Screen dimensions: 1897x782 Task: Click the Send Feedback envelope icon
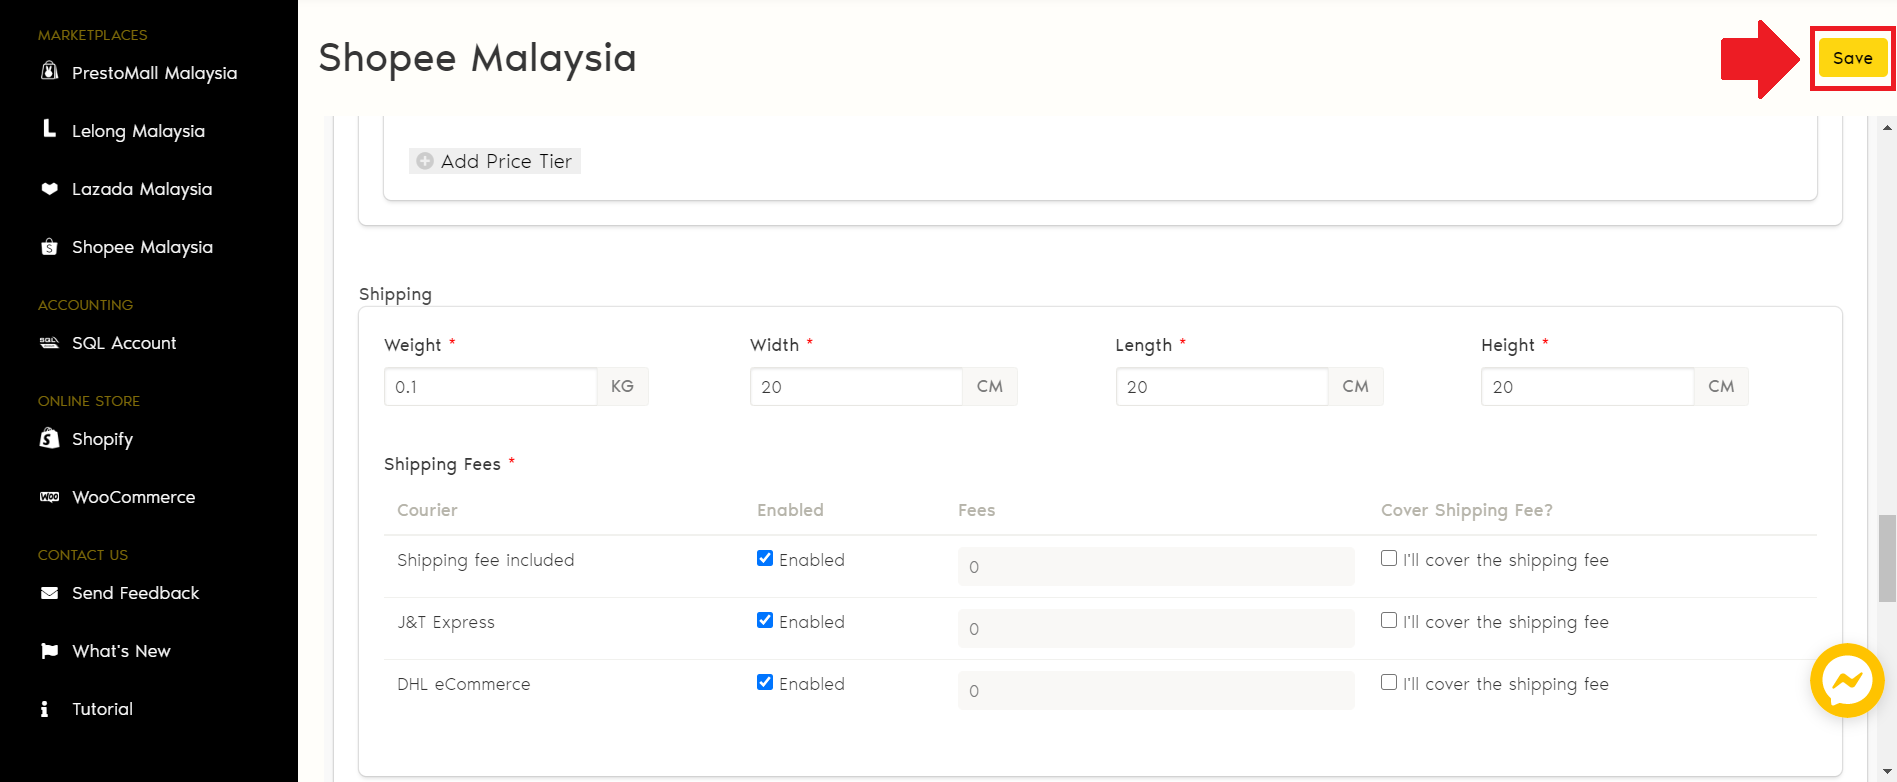coord(49,593)
